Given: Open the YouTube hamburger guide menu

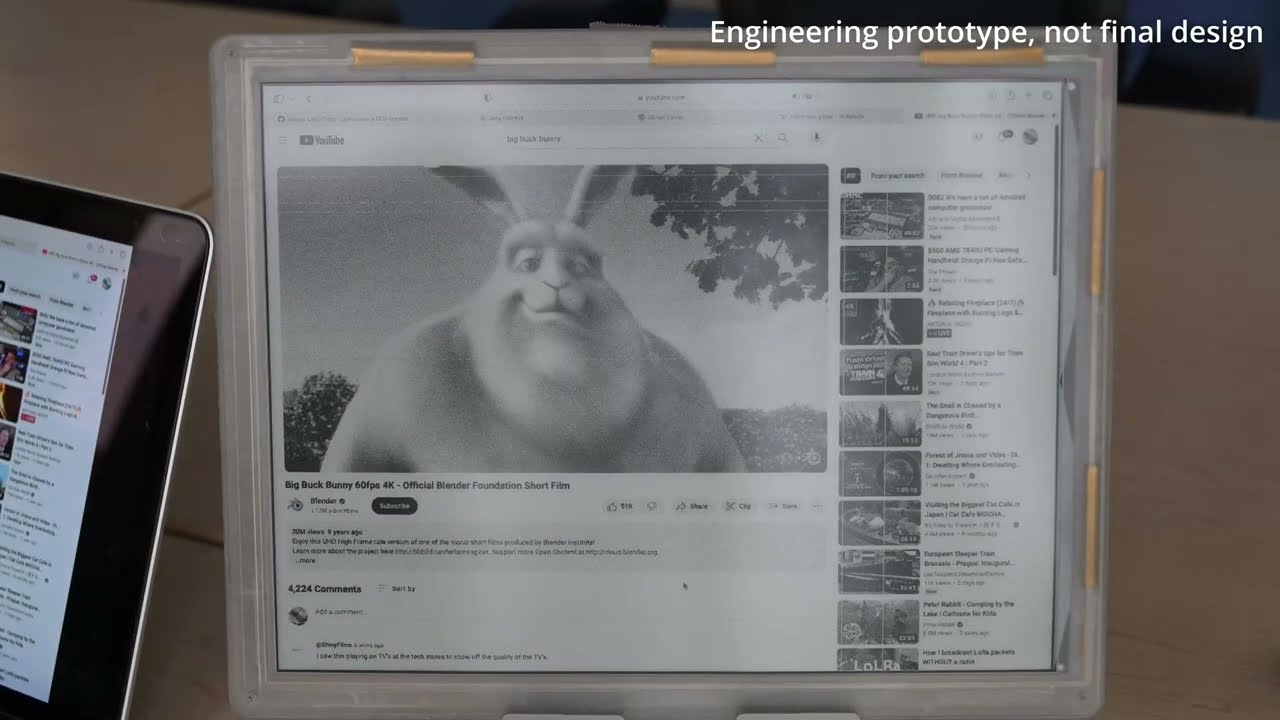Looking at the screenshot, I should [x=282, y=140].
